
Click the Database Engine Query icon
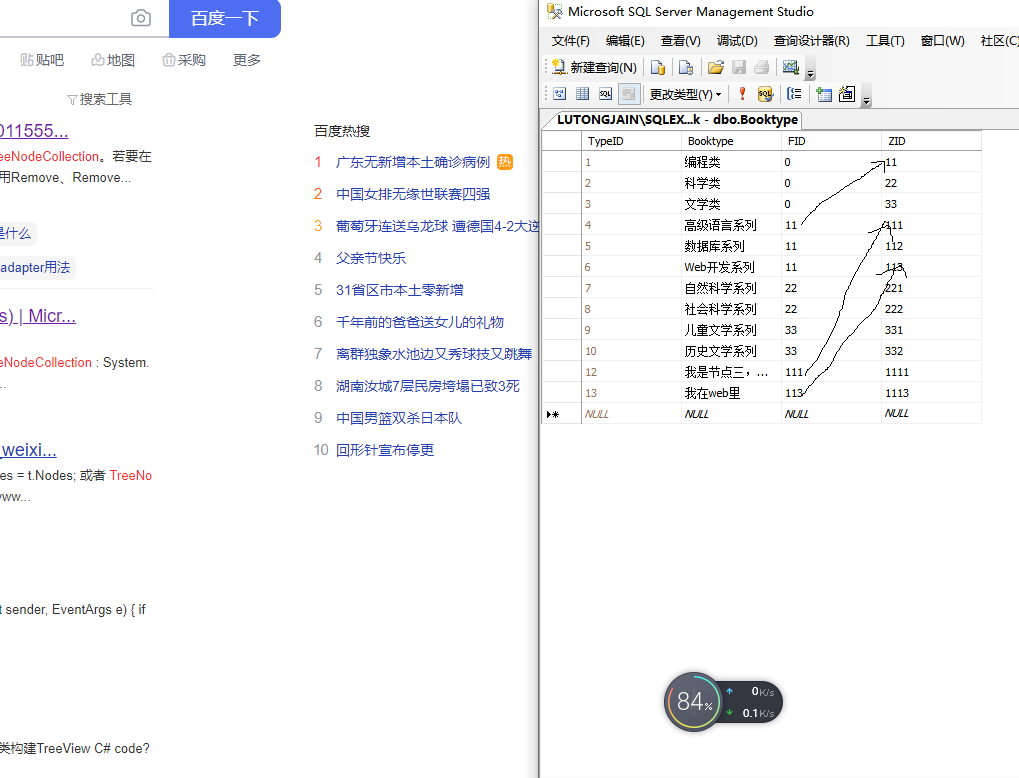658,67
